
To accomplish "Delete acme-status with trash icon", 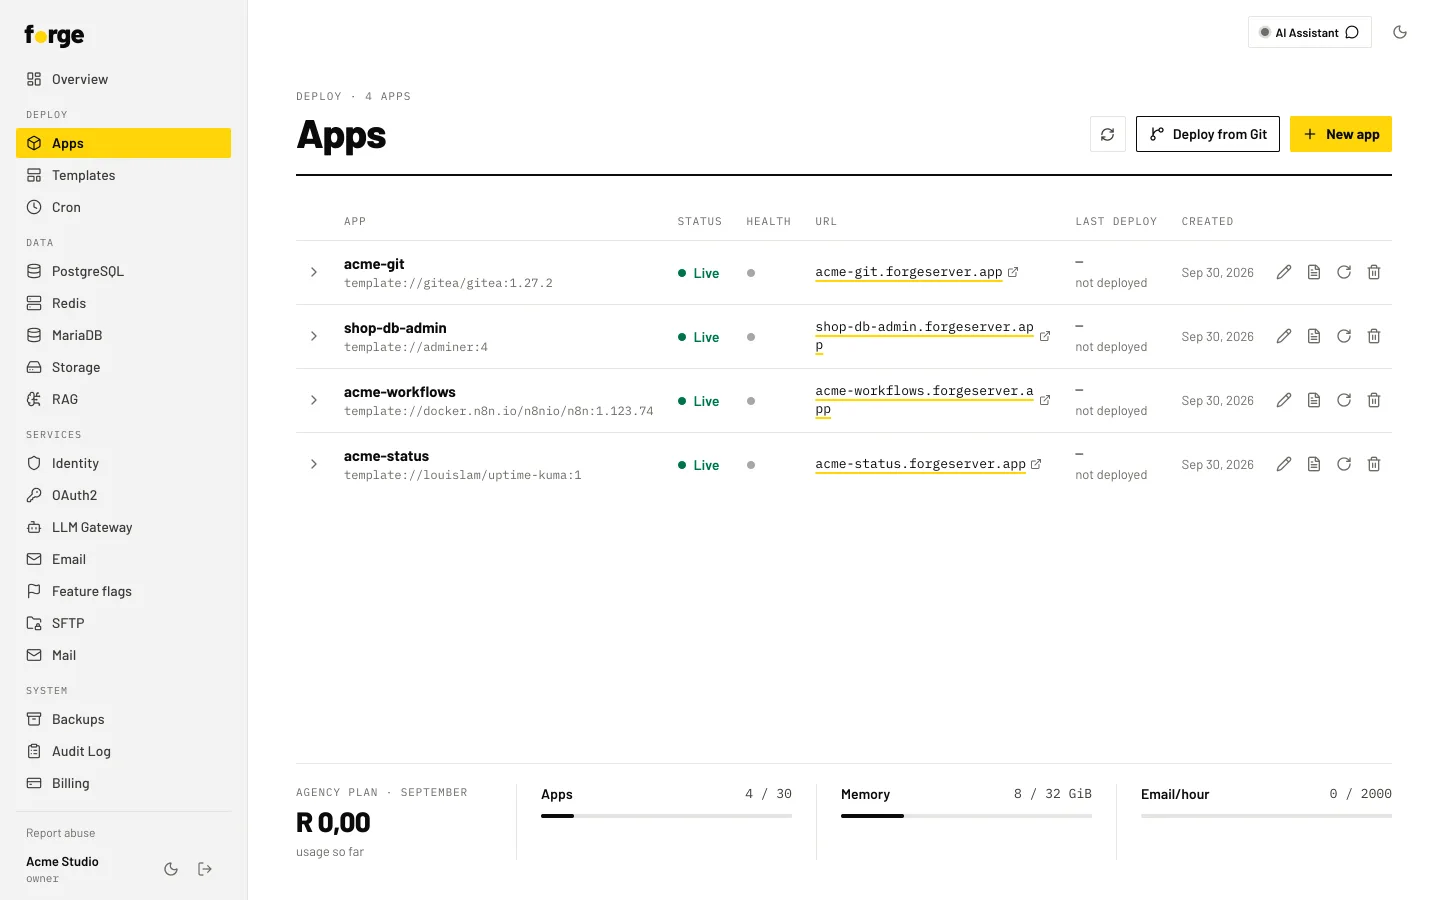I will coord(1374,464).
